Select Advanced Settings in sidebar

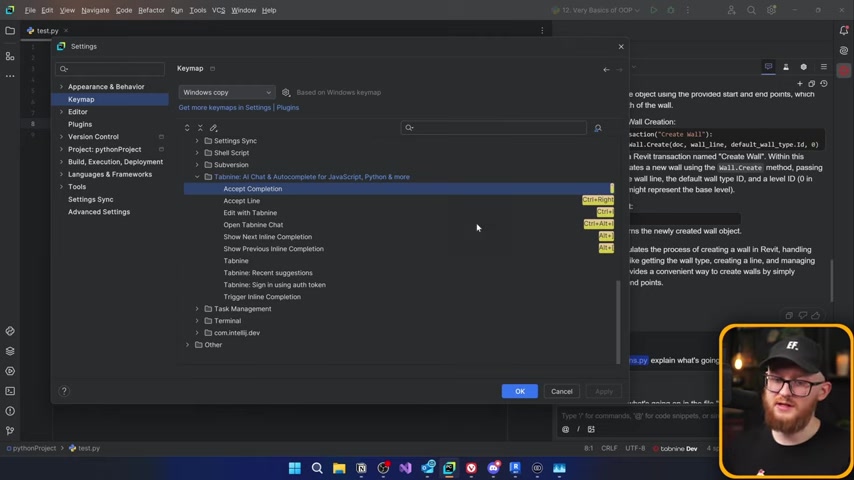pyautogui.click(x=99, y=212)
